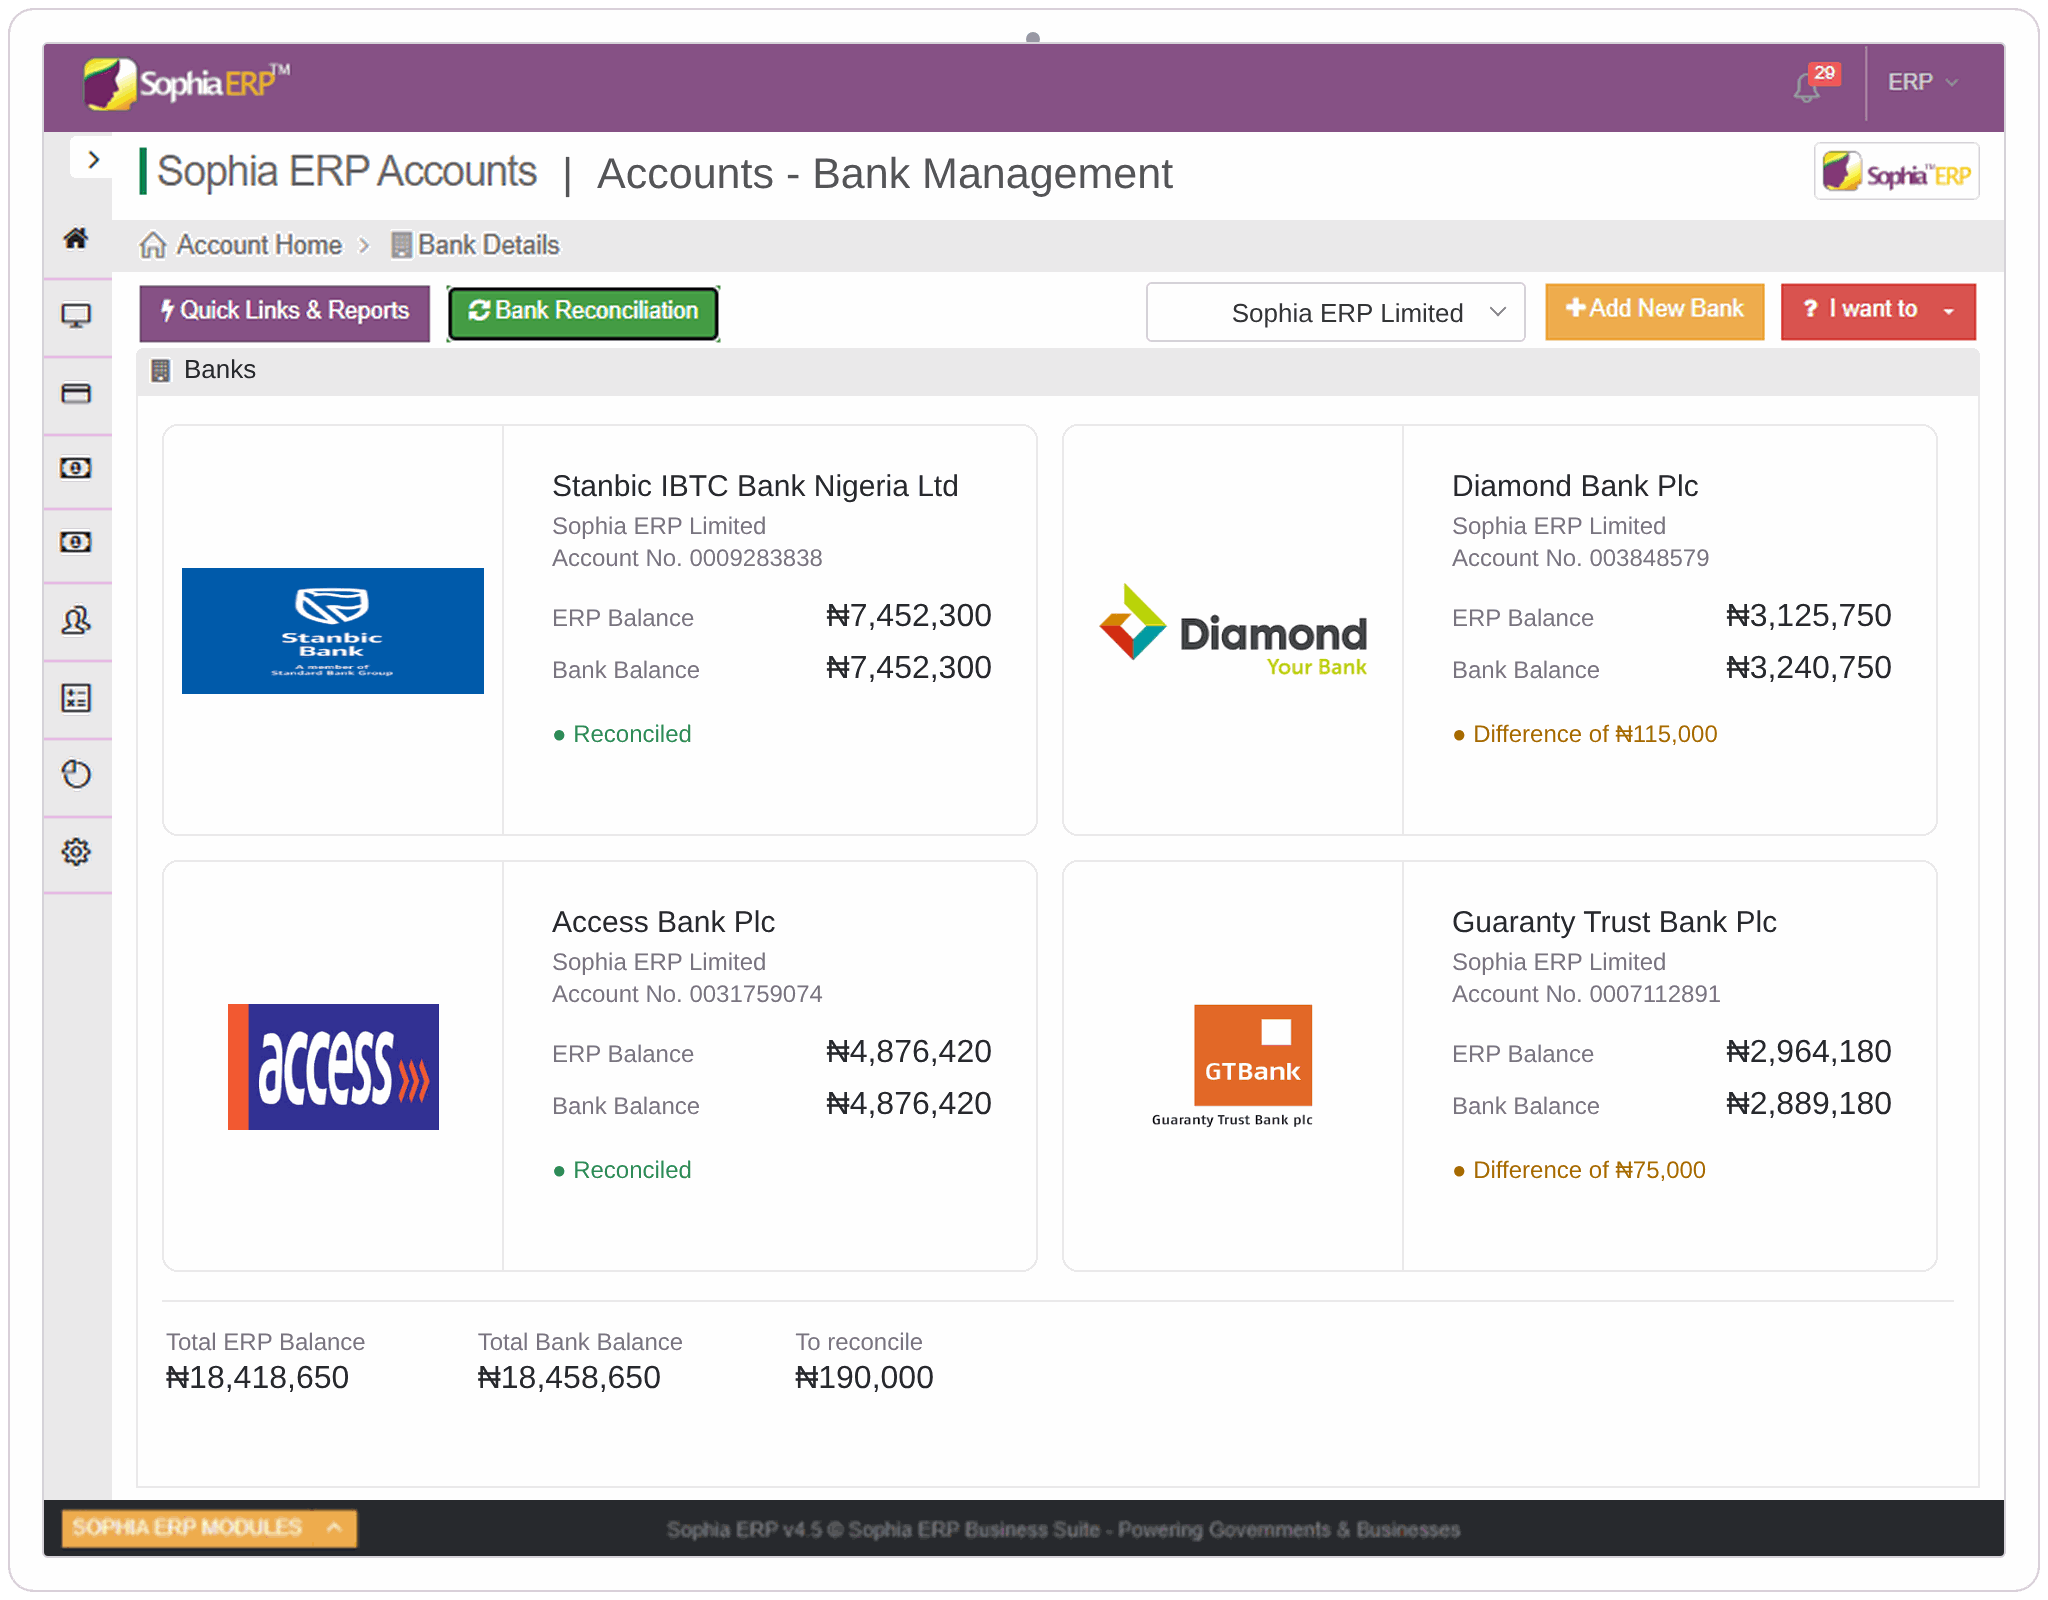Select Diamond Bank Plc title
The image size is (2048, 1600).
click(x=1575, y=486)
